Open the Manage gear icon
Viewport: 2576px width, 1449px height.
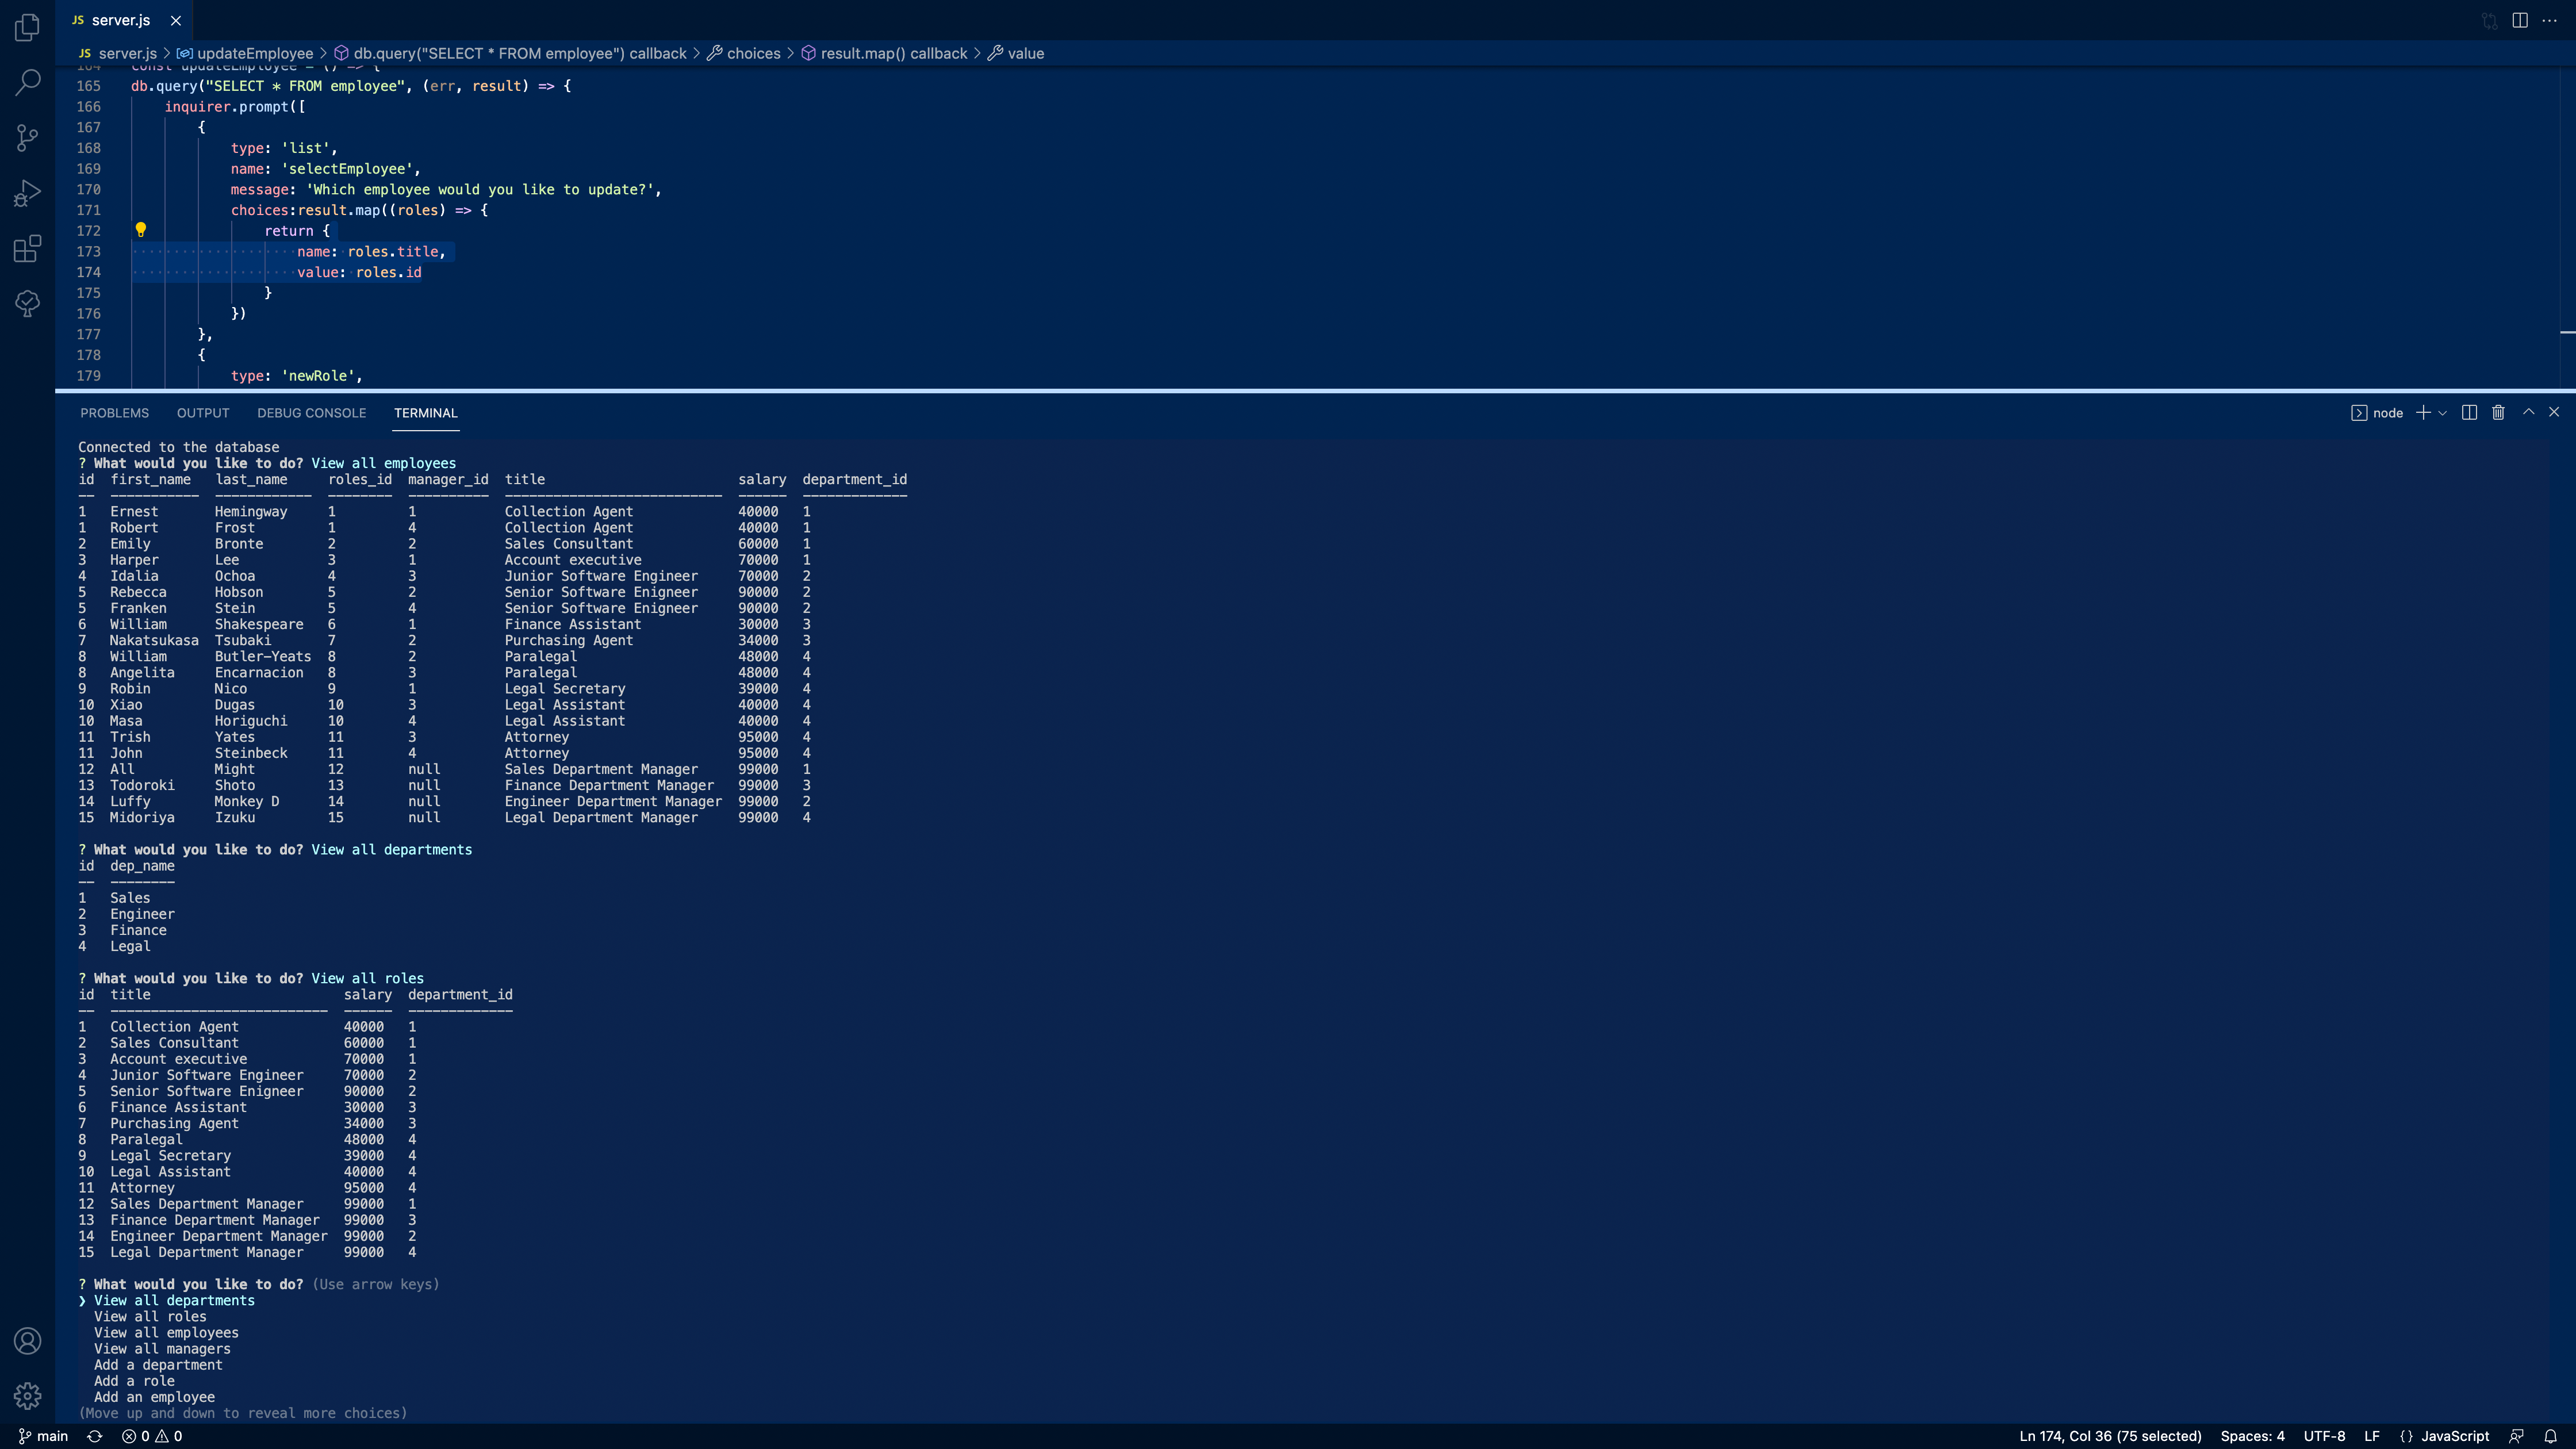pos(27,1395)
